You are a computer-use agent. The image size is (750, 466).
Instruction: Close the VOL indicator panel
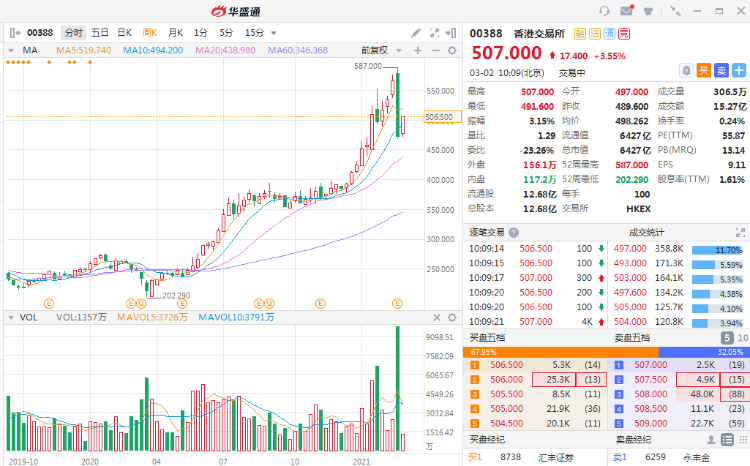coord(437,317)
